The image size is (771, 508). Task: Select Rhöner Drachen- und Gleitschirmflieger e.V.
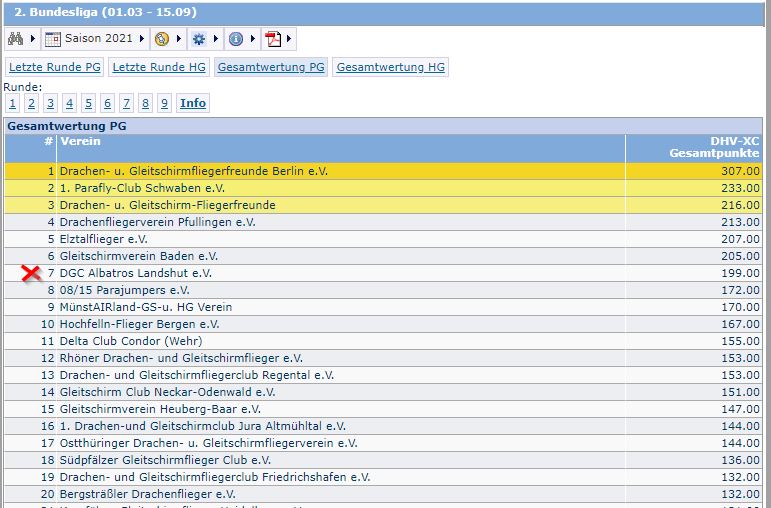[181, 358]
